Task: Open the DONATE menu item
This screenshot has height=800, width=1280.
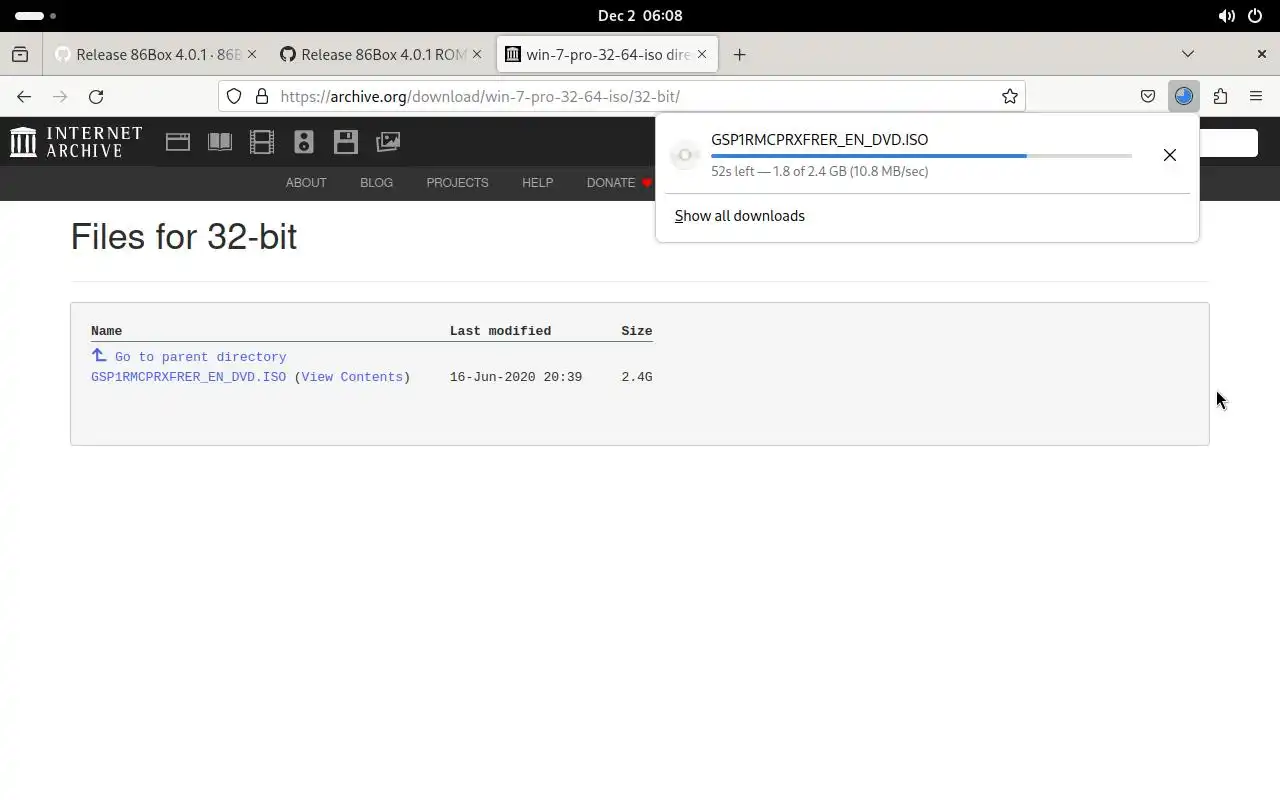Action: 611,183
